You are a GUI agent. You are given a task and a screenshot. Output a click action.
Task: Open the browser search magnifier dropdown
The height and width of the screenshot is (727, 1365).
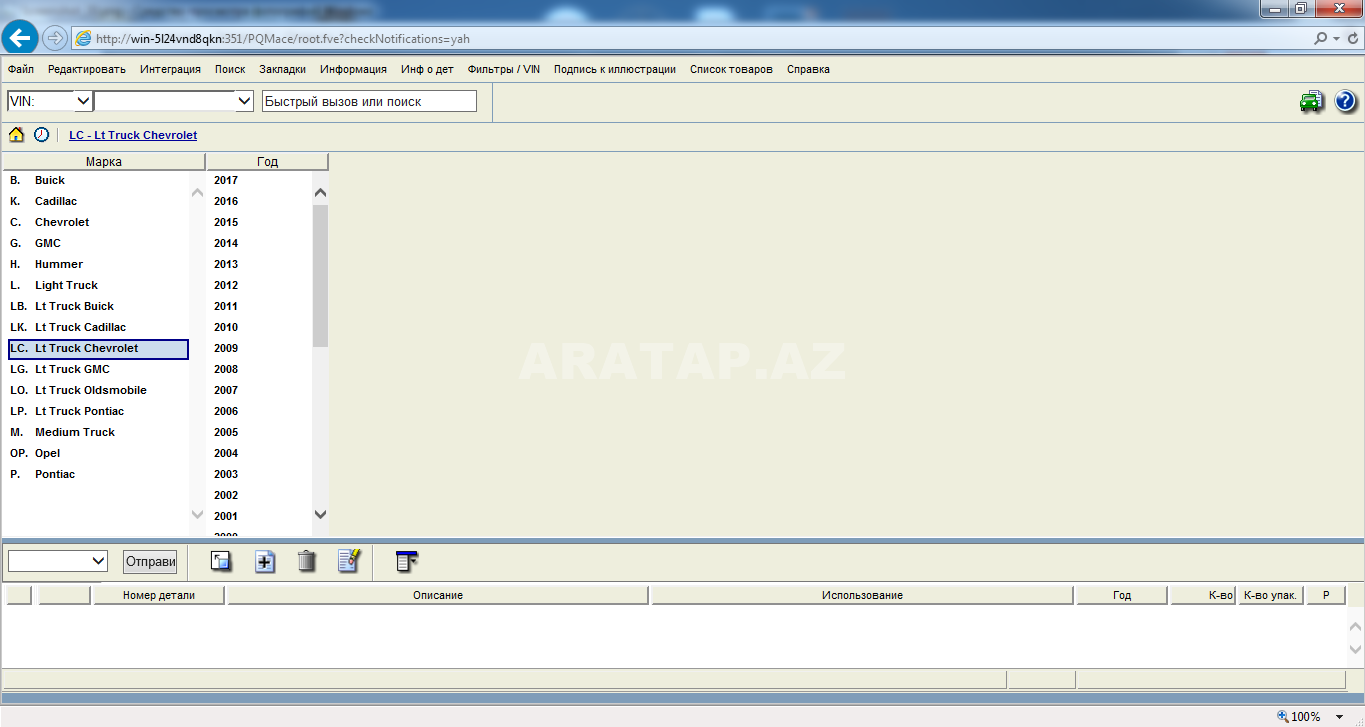pos(1327,38)
